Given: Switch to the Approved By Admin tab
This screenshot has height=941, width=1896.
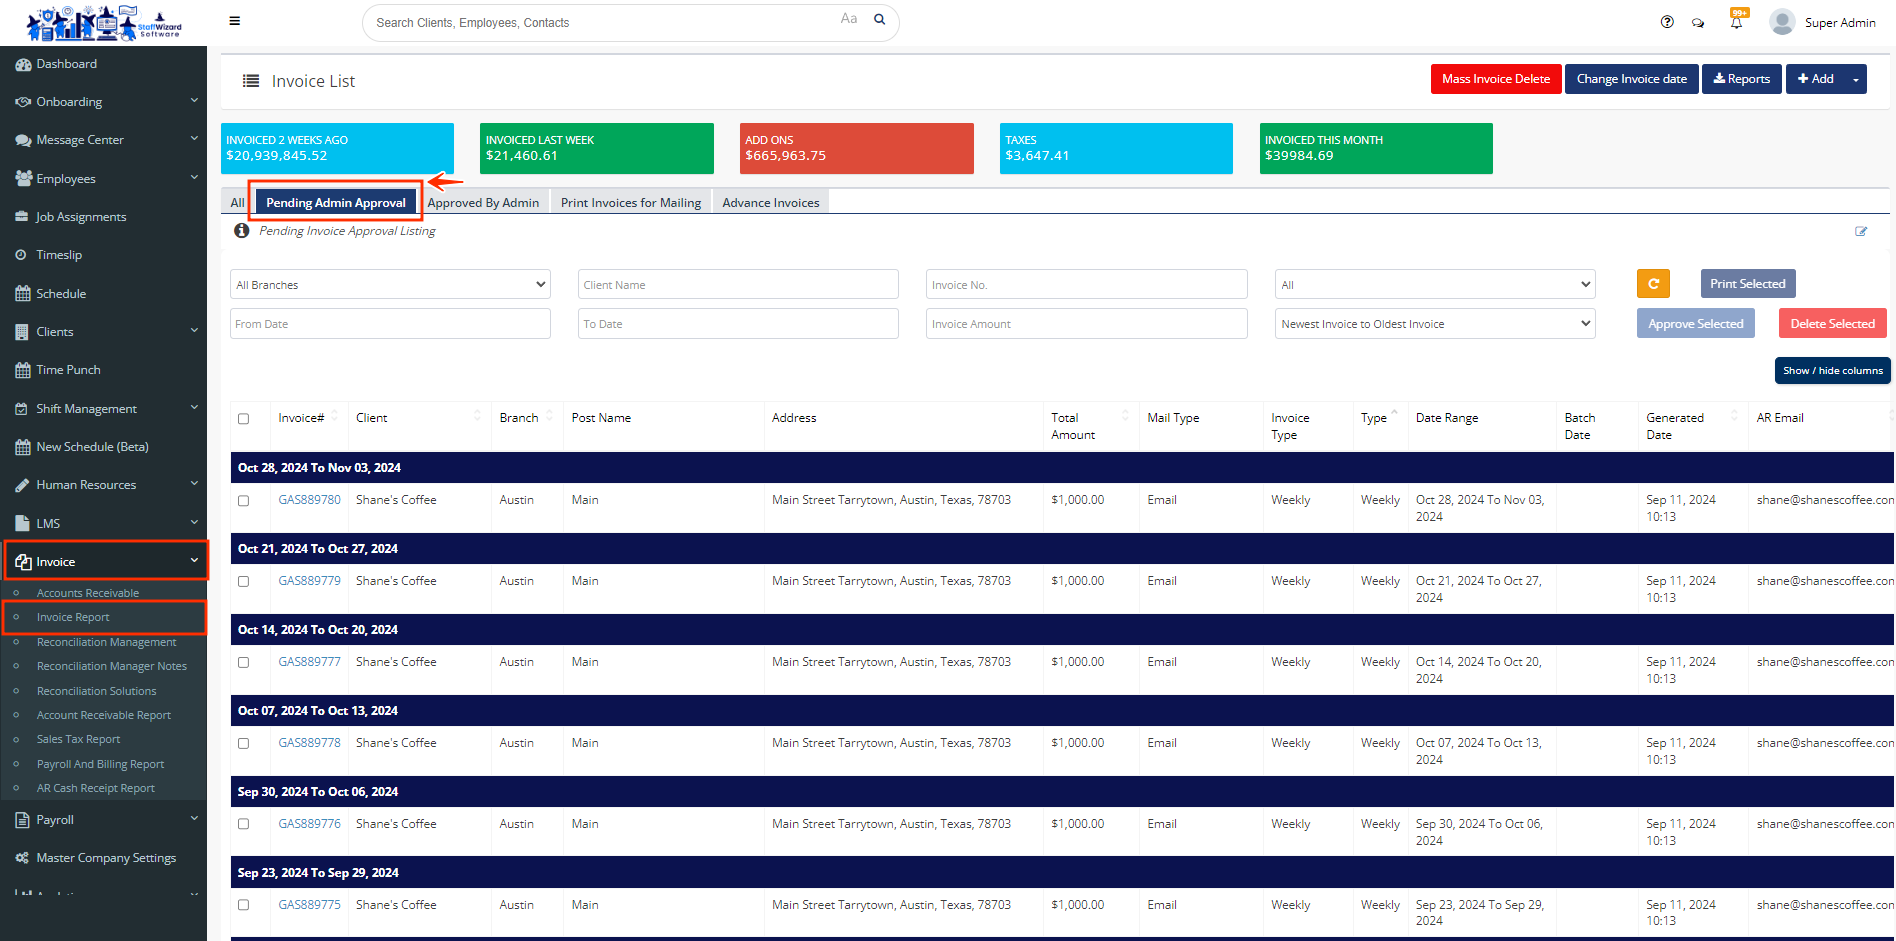Looking at the screenshot, I should [483, 202].
